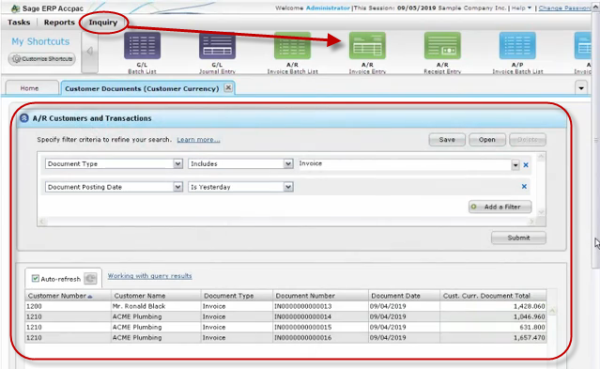Open the Is Yesterday operator dropdown
Viewport: 600px width, 369px height.
click(x=288, y=187)
